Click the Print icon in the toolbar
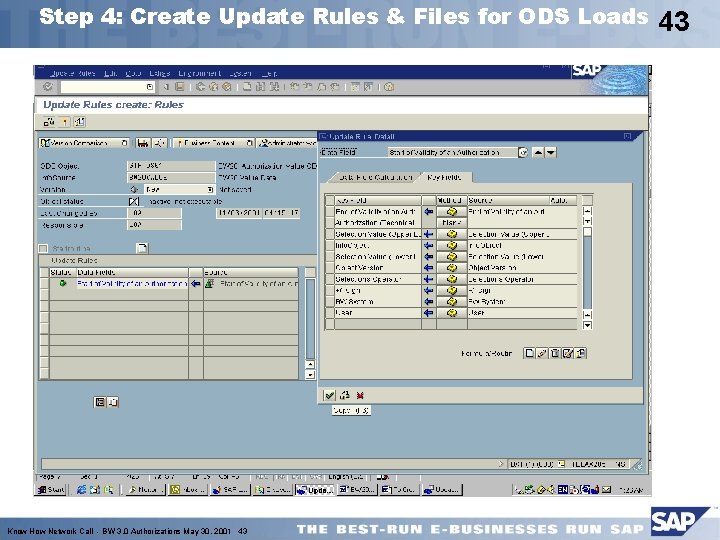 tap(248, 87)
